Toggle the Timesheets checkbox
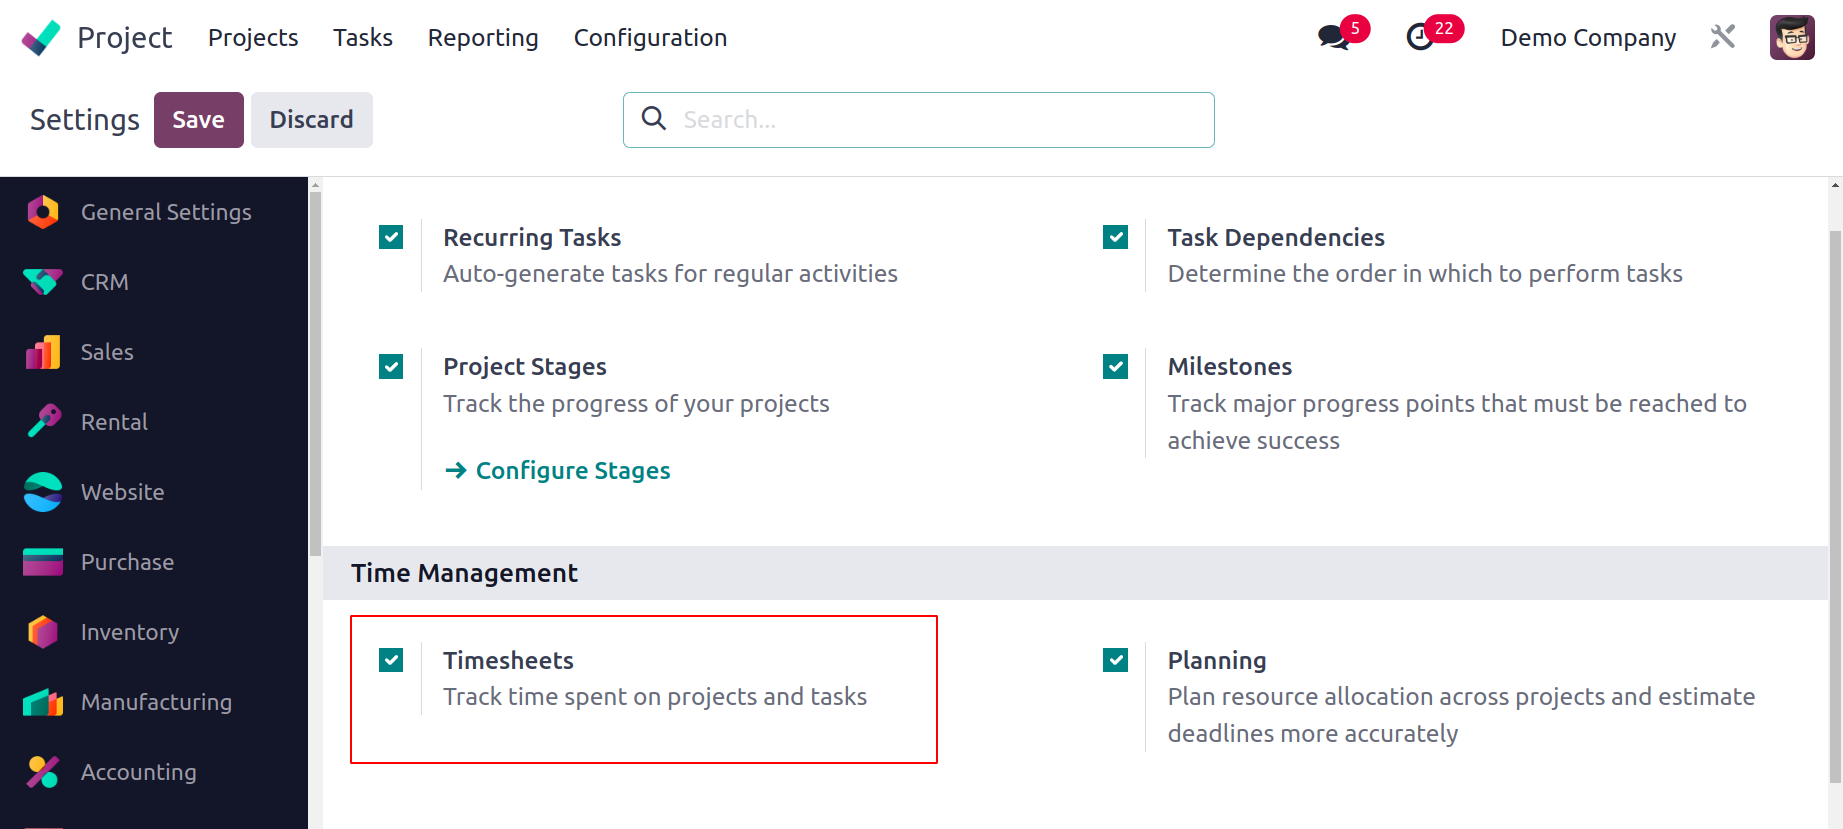This screenshot has height=829, width=1843. [391, 660]
